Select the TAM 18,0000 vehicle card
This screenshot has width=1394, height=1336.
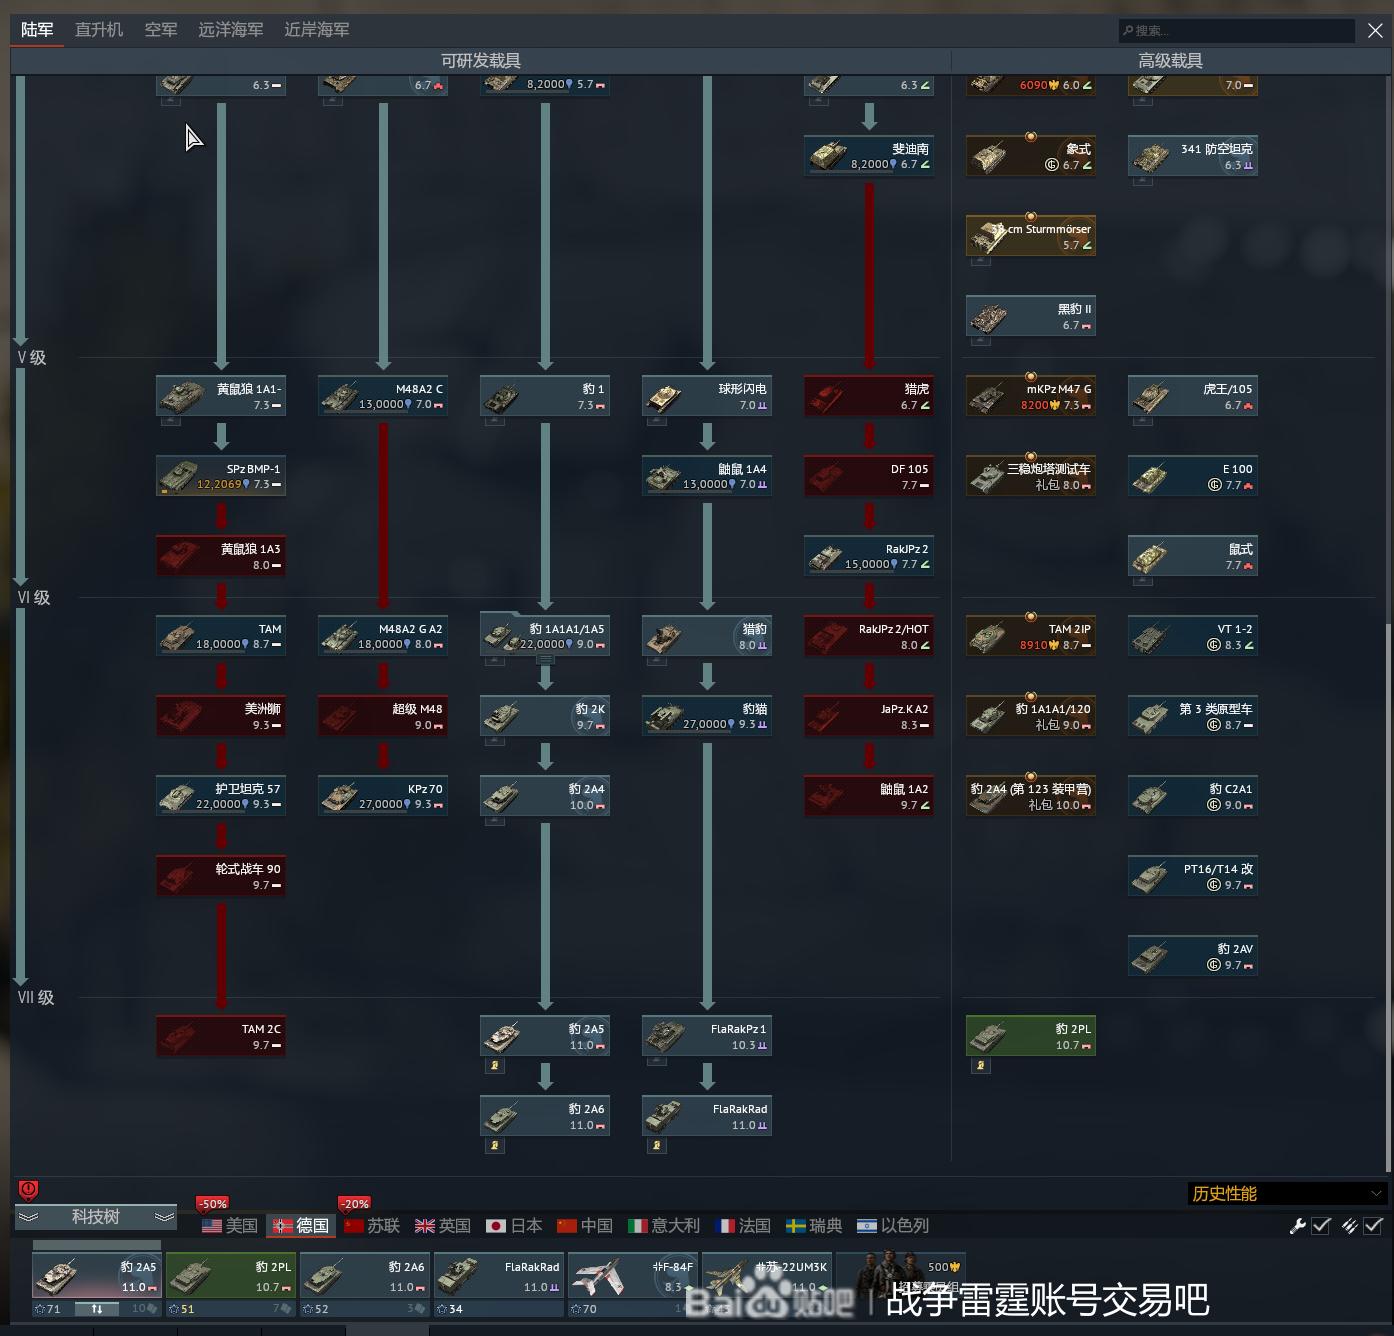(x=221, y=636)
